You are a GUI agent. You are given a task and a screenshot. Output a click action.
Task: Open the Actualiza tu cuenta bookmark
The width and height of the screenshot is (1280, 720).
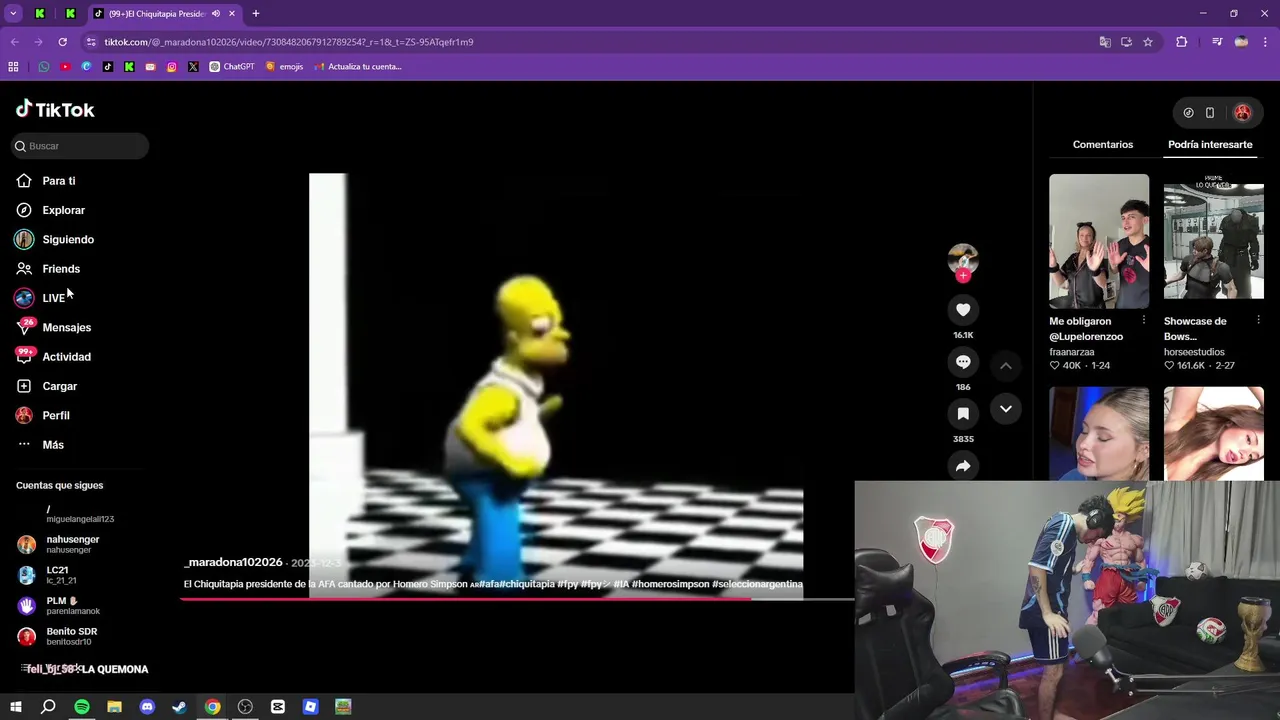point(358,67)
